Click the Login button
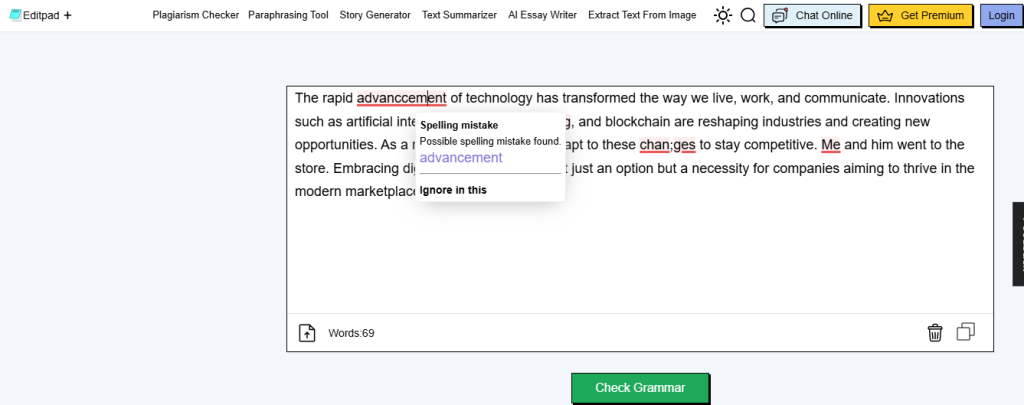Viewport: 1024px width, 405px height. [x=1000, y=15]
